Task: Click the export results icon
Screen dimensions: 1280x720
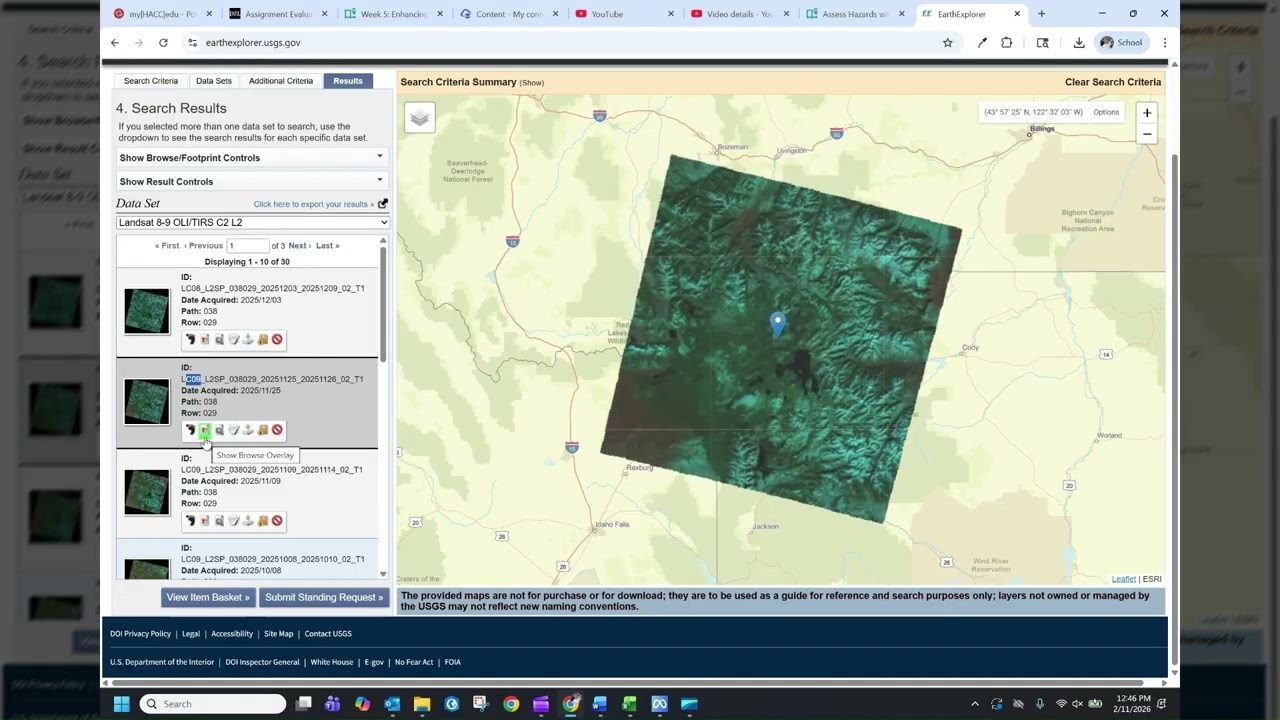Action: [x=383, y=204]
